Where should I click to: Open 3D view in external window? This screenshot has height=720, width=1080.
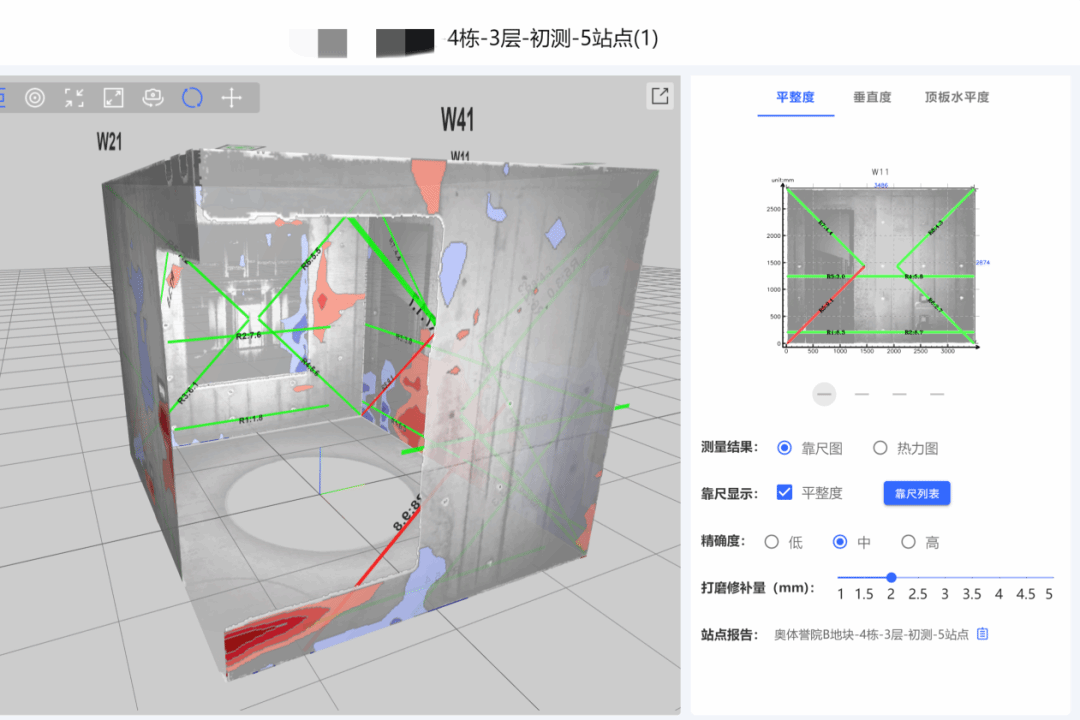660,96
